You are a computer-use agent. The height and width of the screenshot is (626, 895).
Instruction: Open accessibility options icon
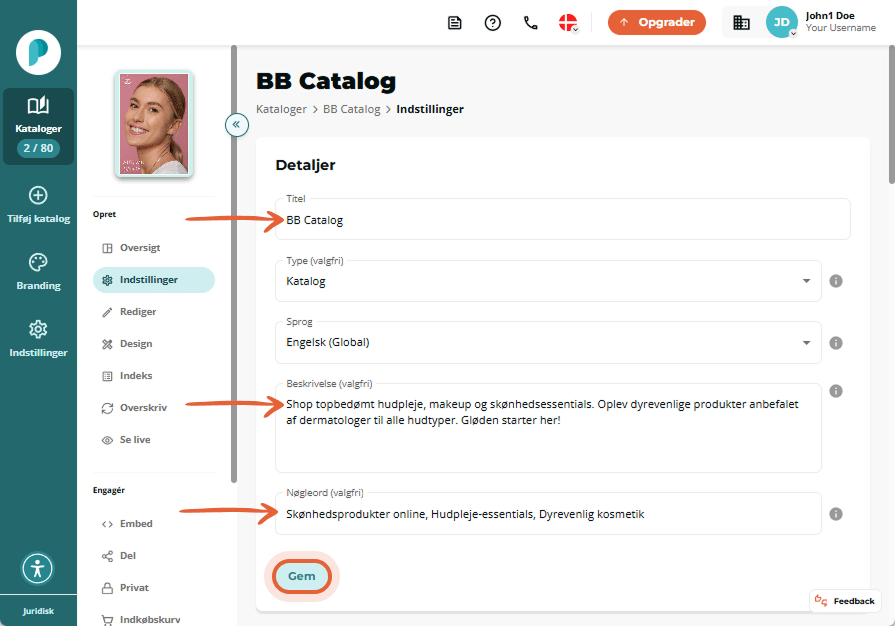(x=38, y=568)
